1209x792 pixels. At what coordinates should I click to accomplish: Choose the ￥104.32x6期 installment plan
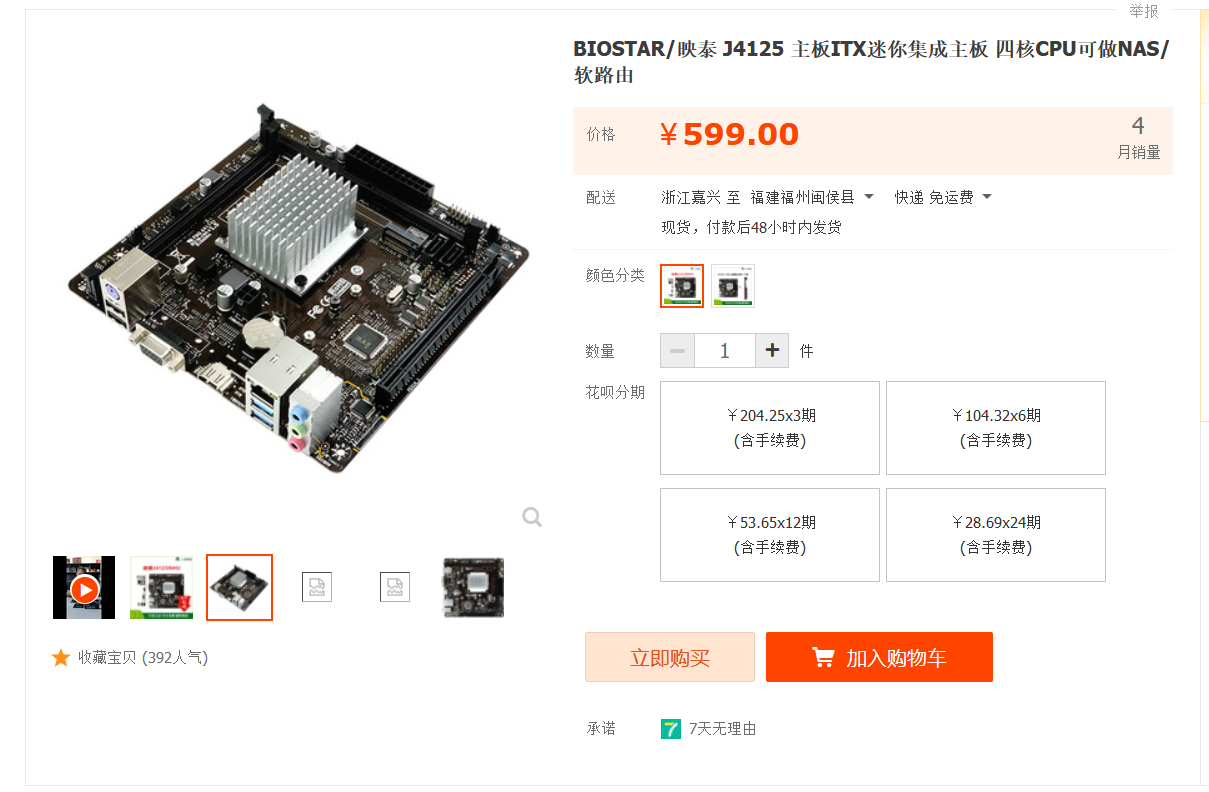click(x=996, y=428)
